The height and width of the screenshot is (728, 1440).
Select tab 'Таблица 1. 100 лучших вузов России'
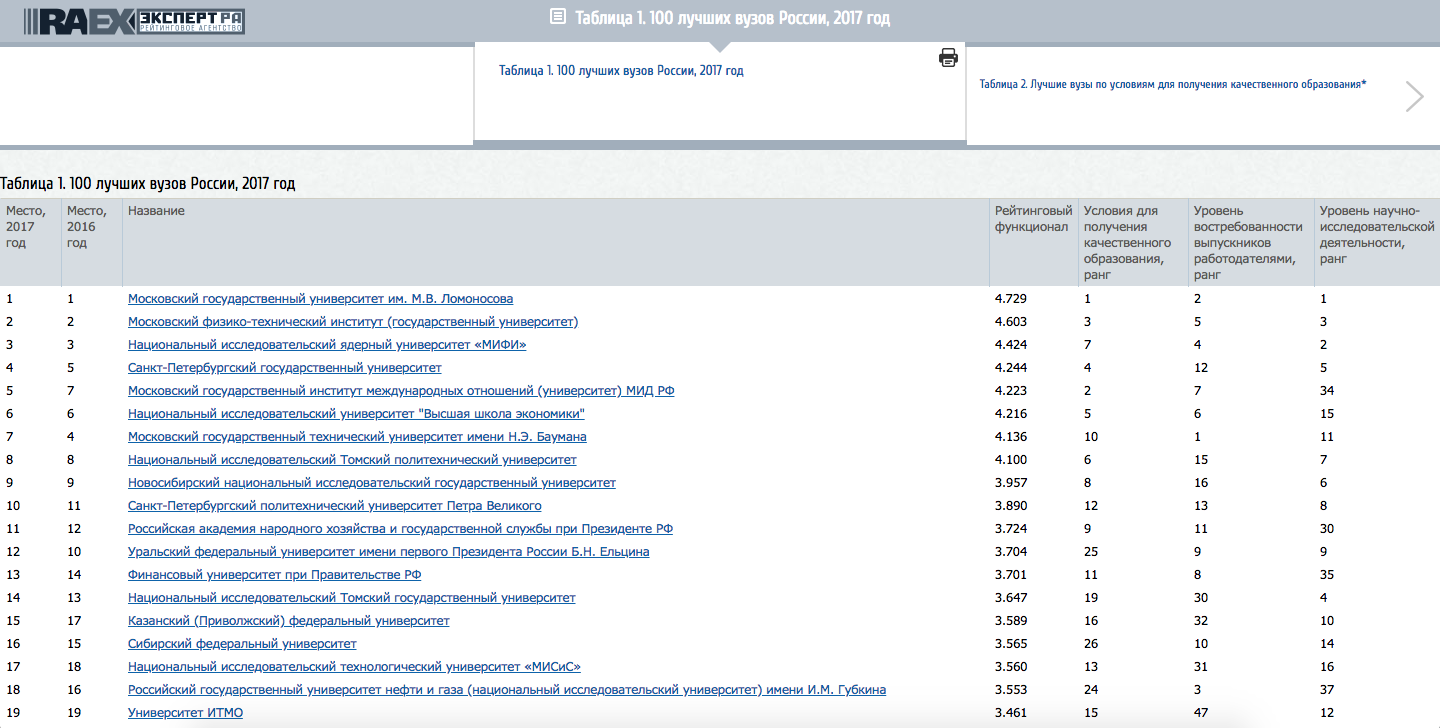coord(621,71)
